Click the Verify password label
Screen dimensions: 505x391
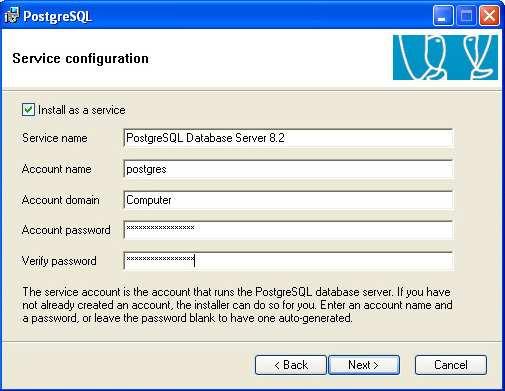tap(59, 261)
